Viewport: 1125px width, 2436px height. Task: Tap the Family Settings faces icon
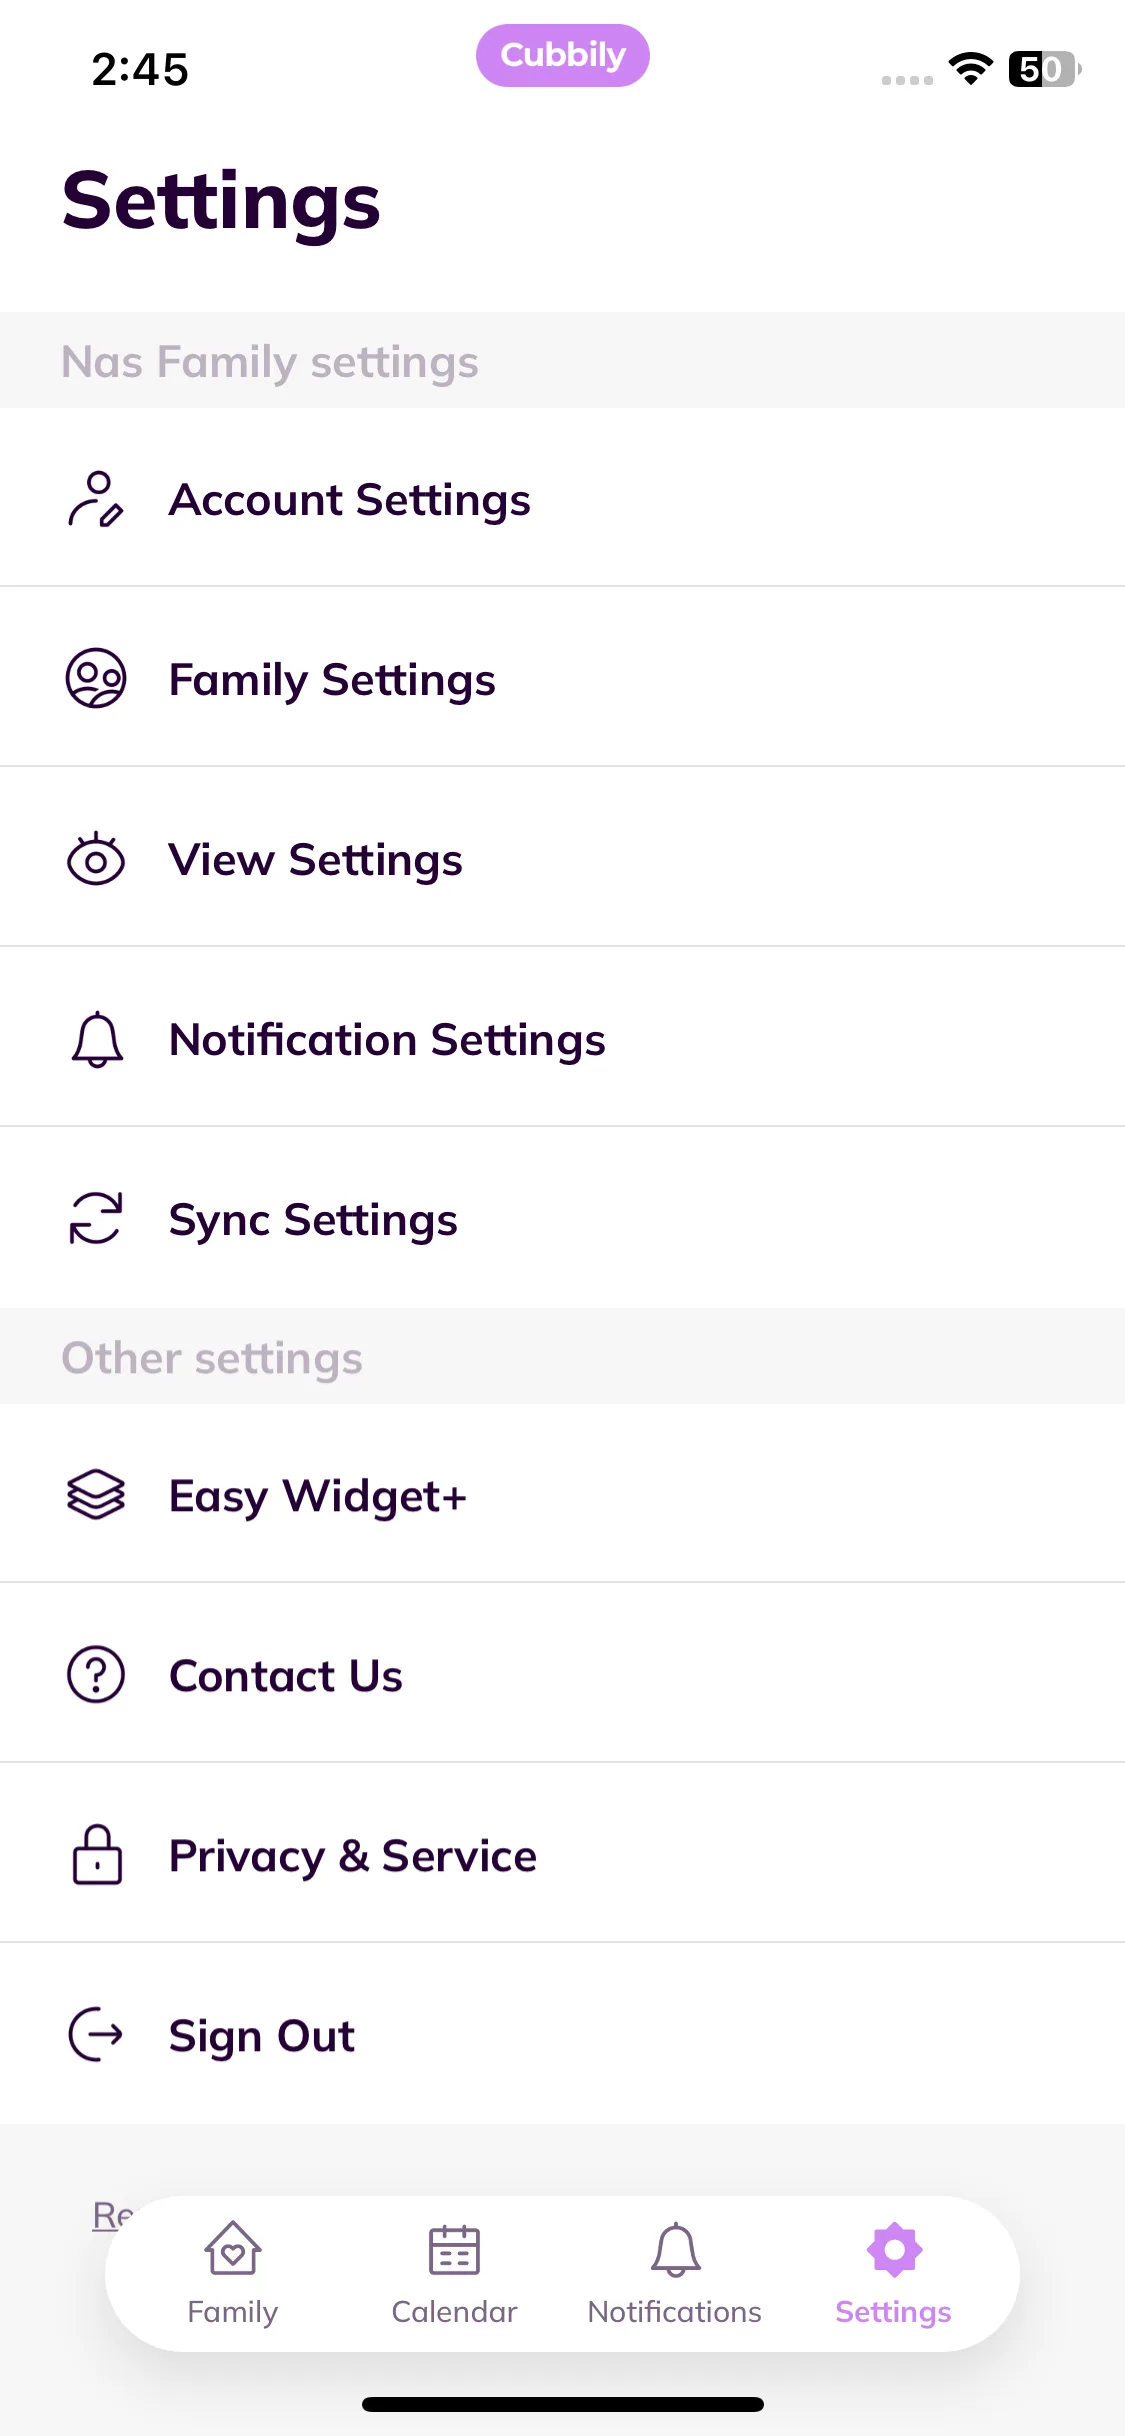click(96, 679)
